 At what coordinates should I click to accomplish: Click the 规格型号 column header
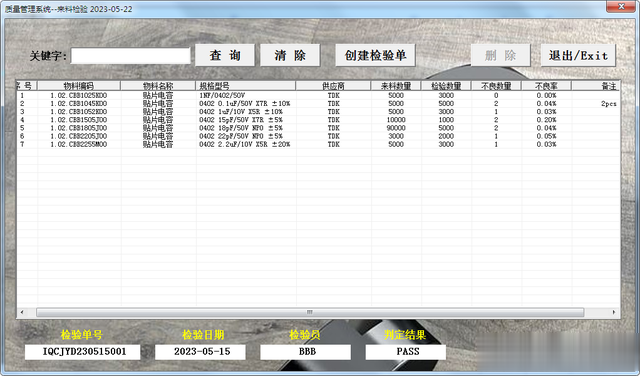pyautogui.click(x=246, y=86)
